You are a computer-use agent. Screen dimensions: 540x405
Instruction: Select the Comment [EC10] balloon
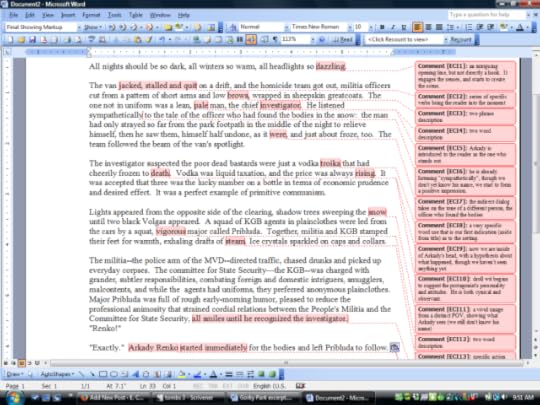pyautogui.click(x=465, y=288)
